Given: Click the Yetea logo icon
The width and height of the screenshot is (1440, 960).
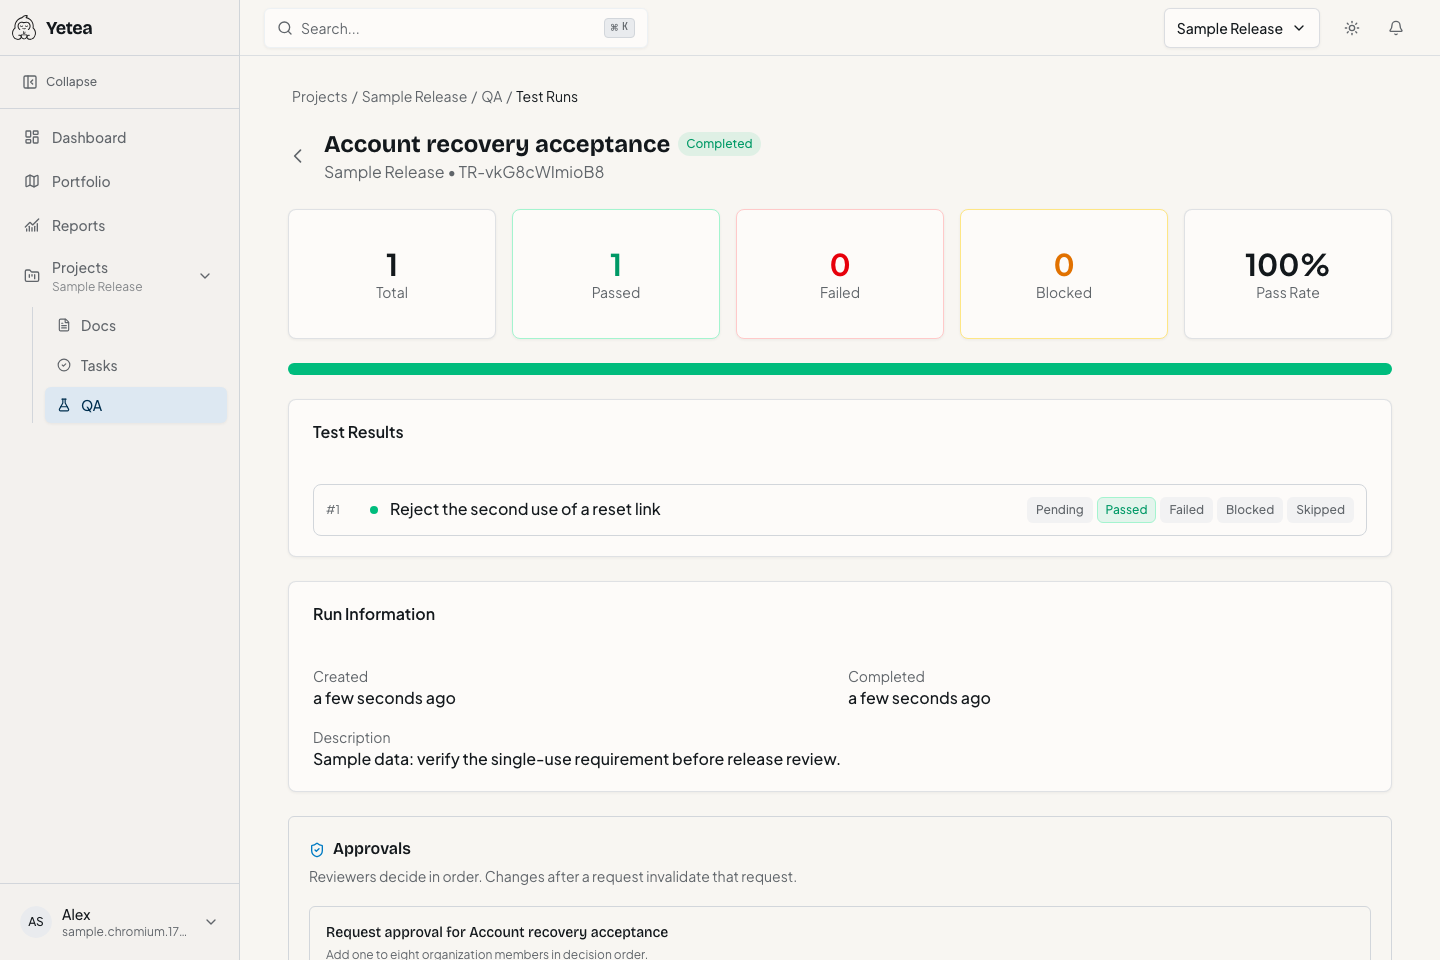Looking at the screenshot, I should click(24, 28).
